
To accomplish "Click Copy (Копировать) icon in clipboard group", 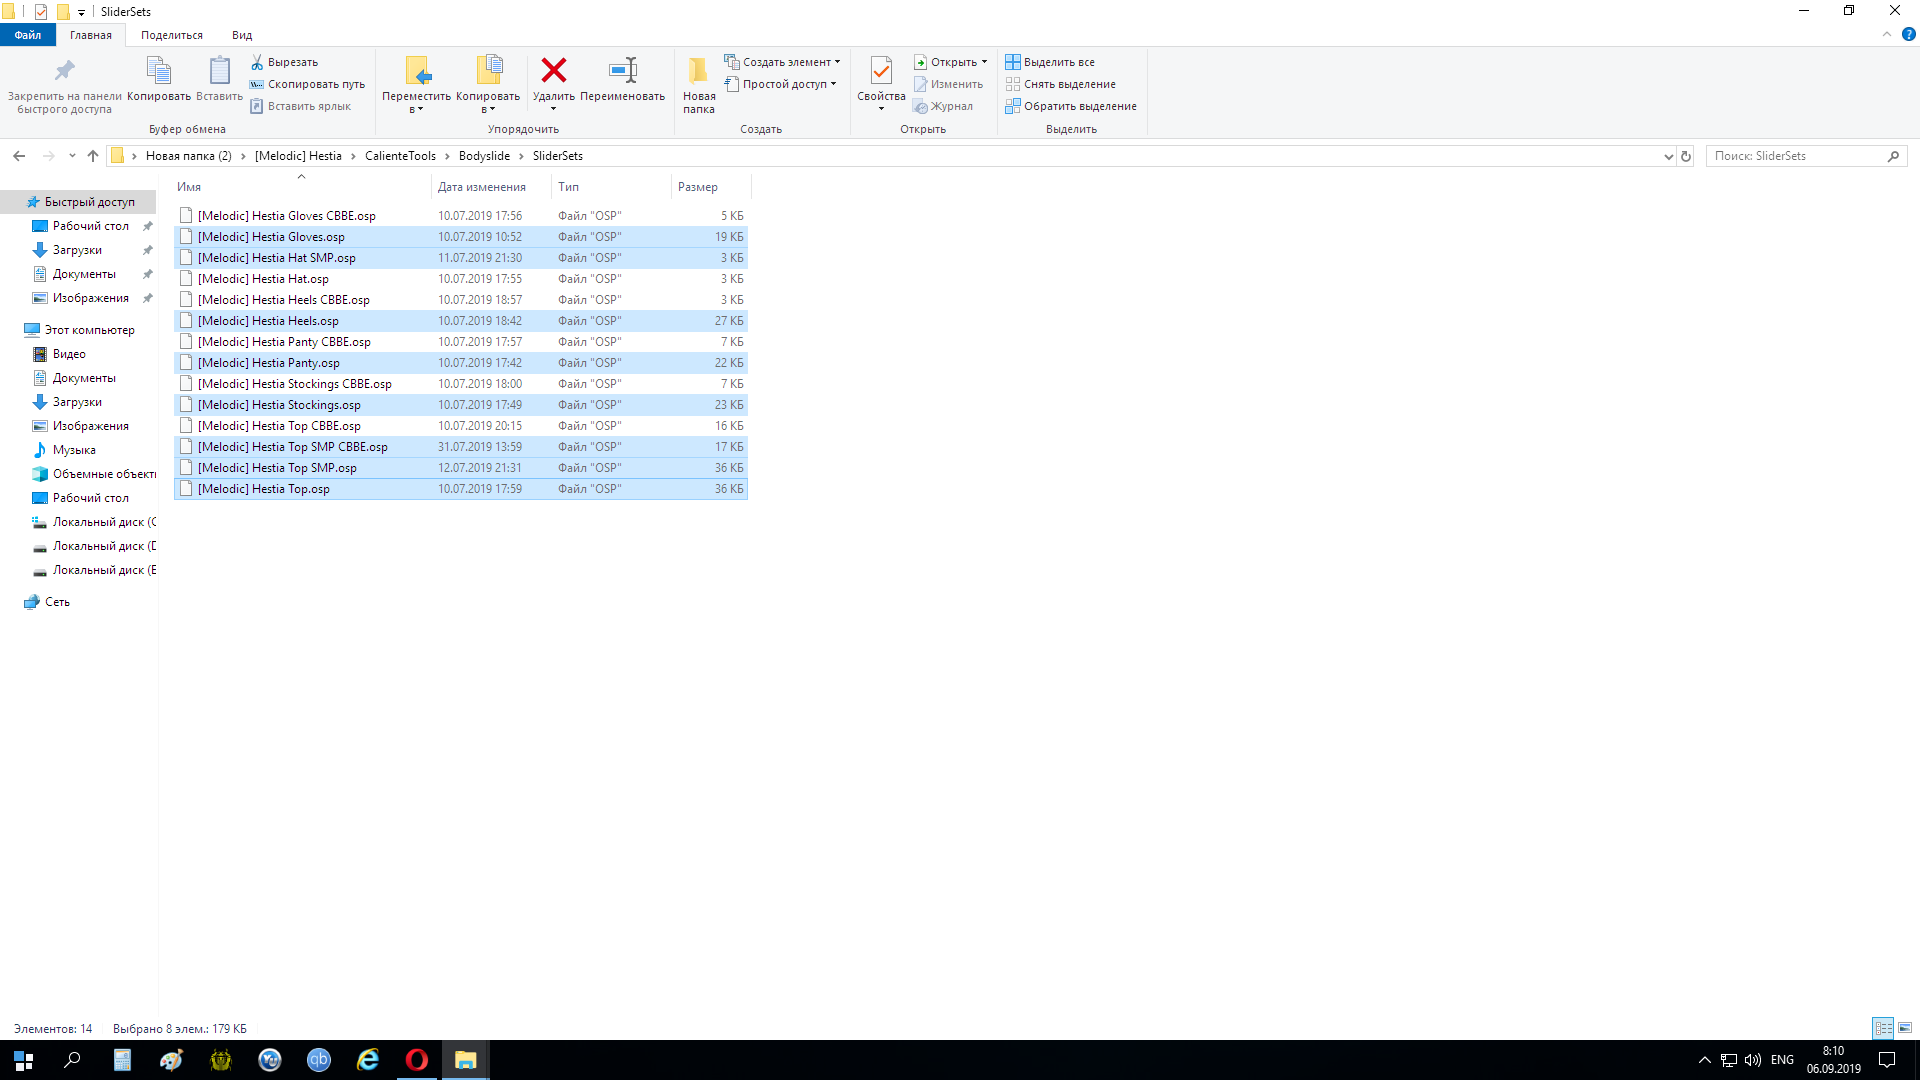I will pos(158,71).
